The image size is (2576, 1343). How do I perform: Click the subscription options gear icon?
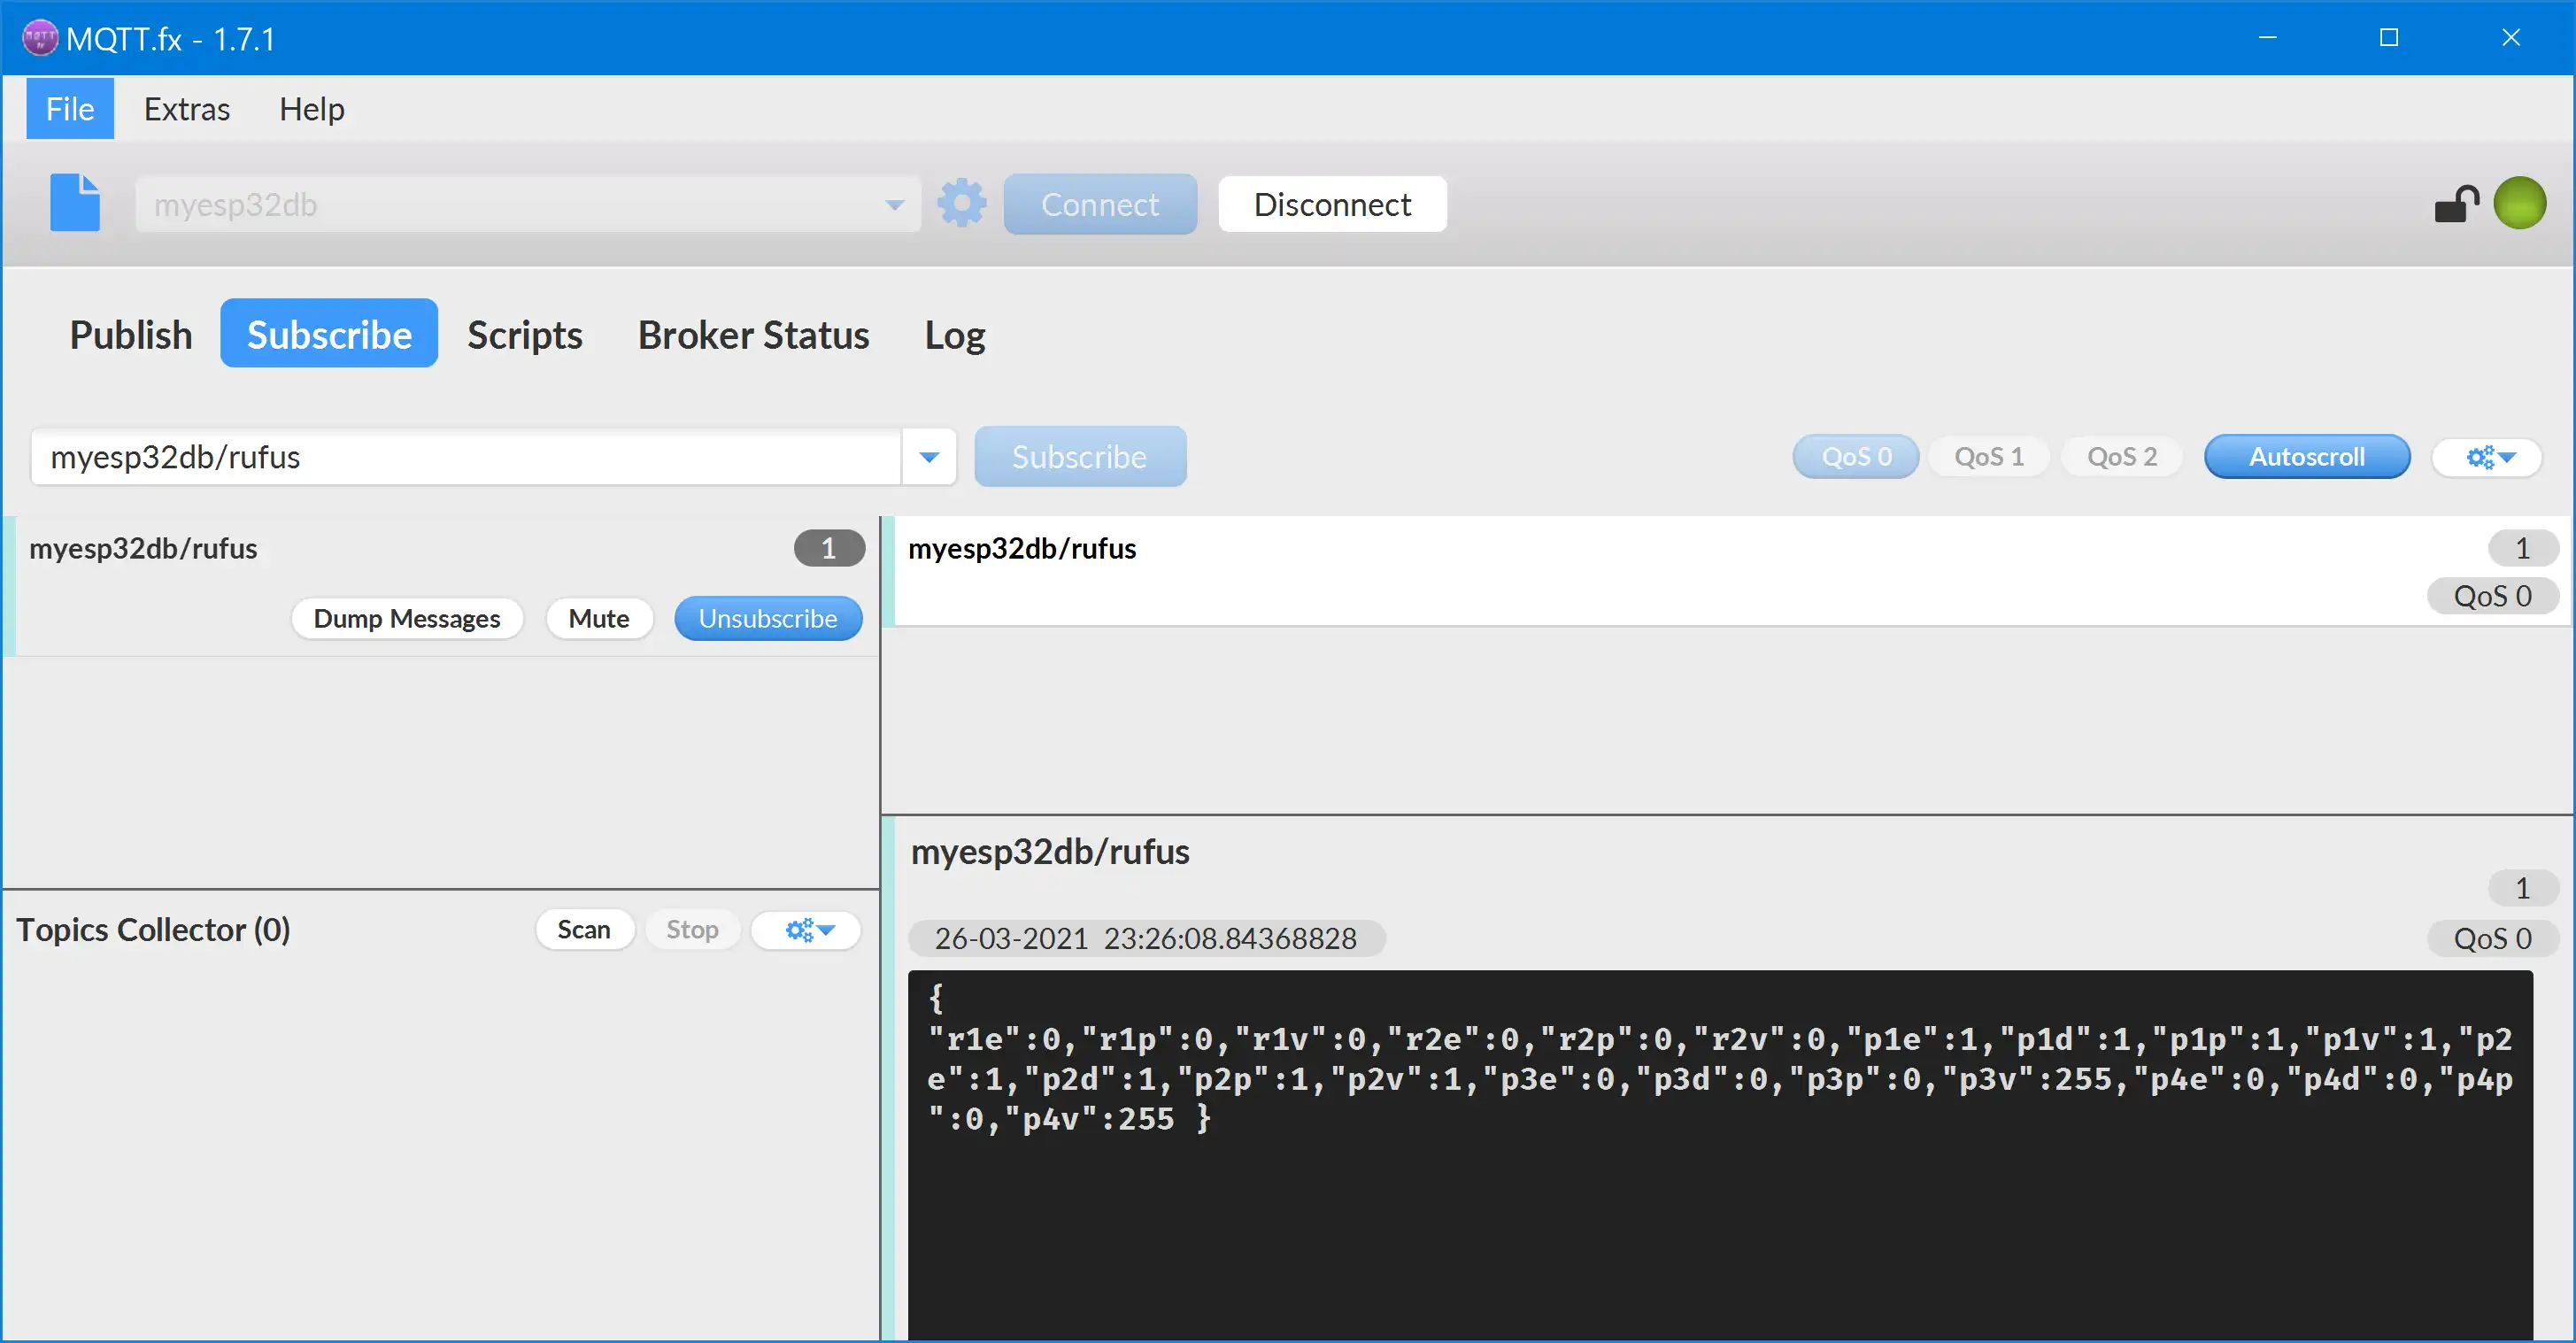coord(2489,457)
